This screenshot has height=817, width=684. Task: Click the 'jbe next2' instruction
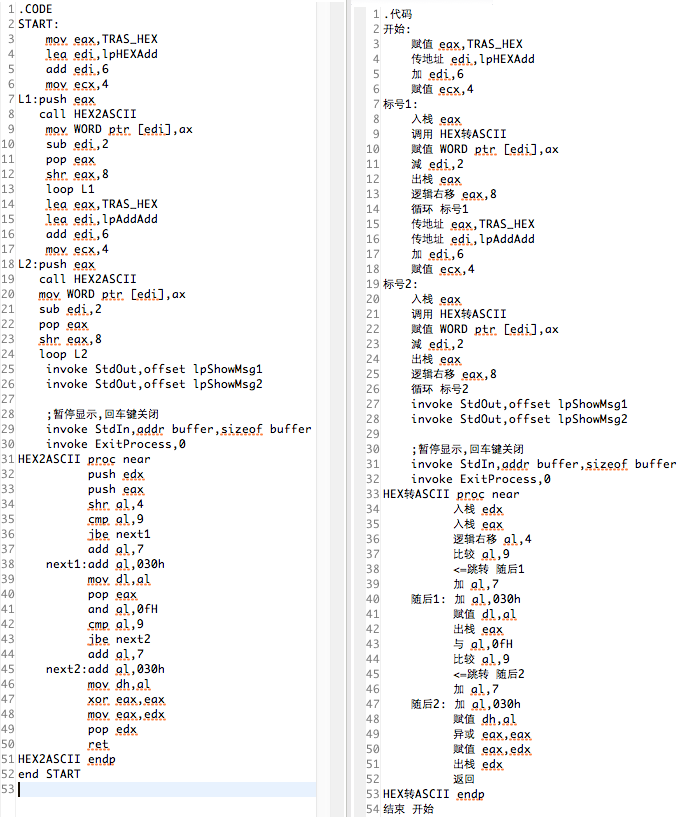click(119, 639)
